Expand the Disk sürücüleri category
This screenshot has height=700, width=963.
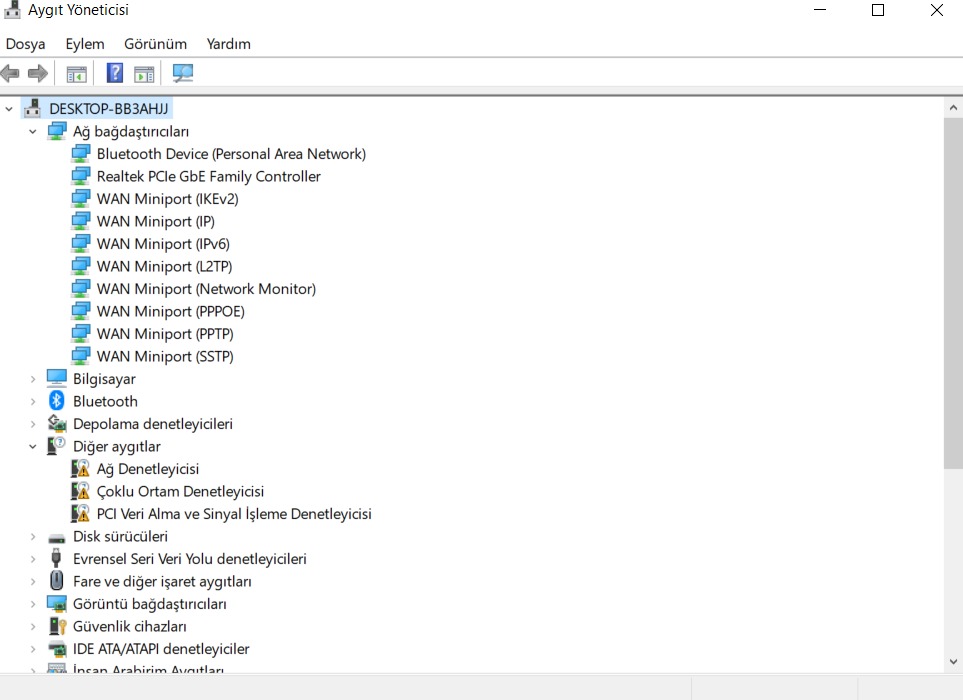click(x=33, y=537)
